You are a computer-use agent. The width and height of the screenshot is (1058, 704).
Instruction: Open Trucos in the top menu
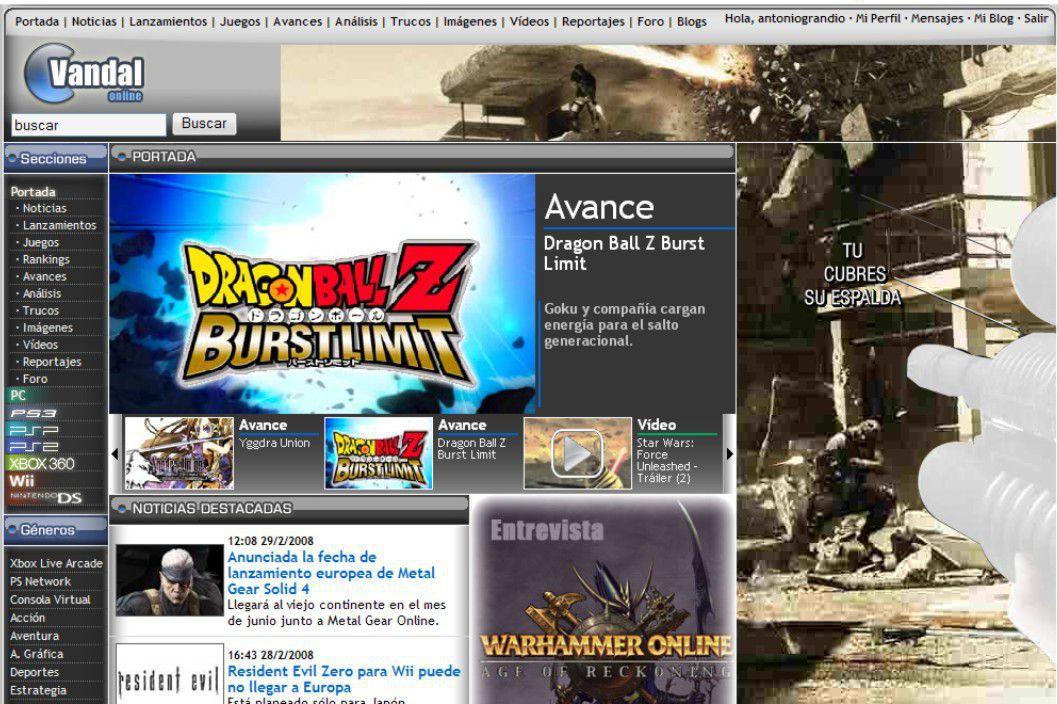(x=410, y=22)
